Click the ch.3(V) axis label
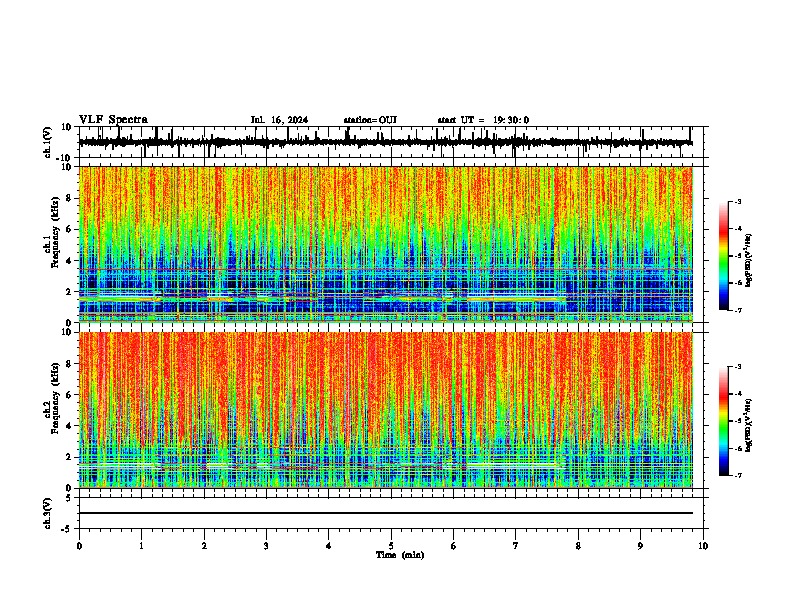This screenshot has height=612, width=792. pos(48,513)
